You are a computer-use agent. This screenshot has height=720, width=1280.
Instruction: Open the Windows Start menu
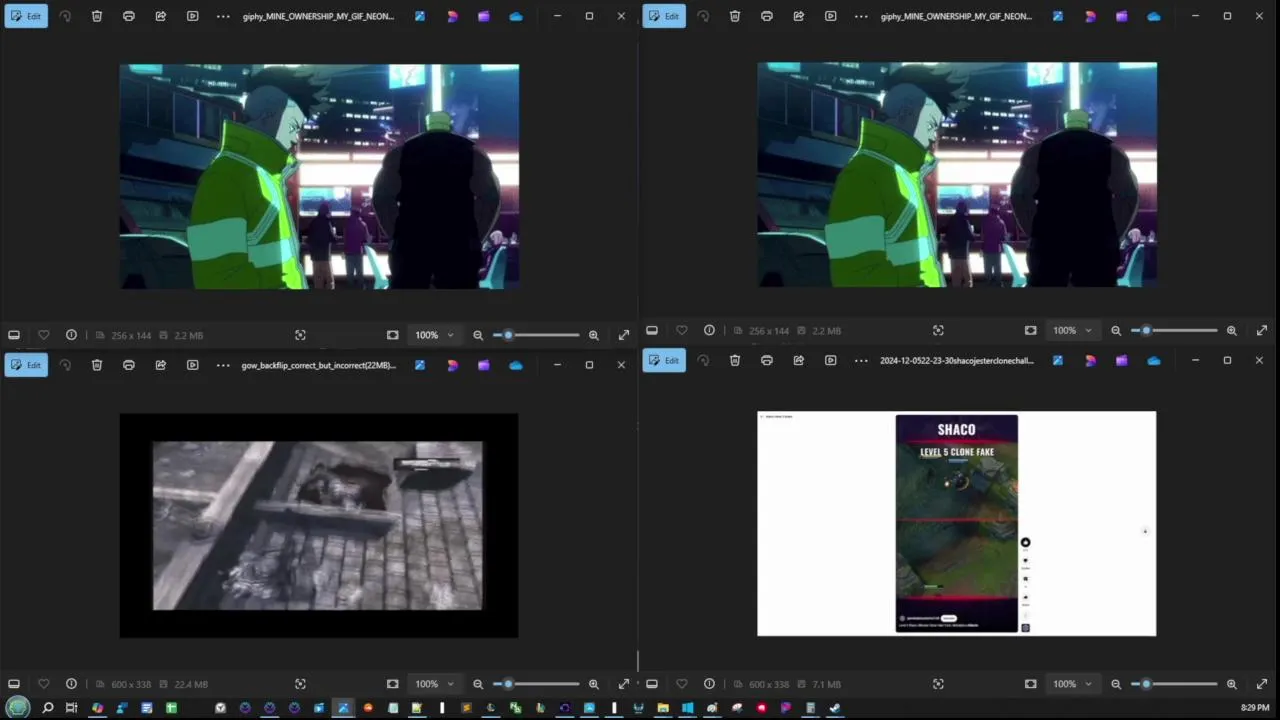tap(18, 708)
